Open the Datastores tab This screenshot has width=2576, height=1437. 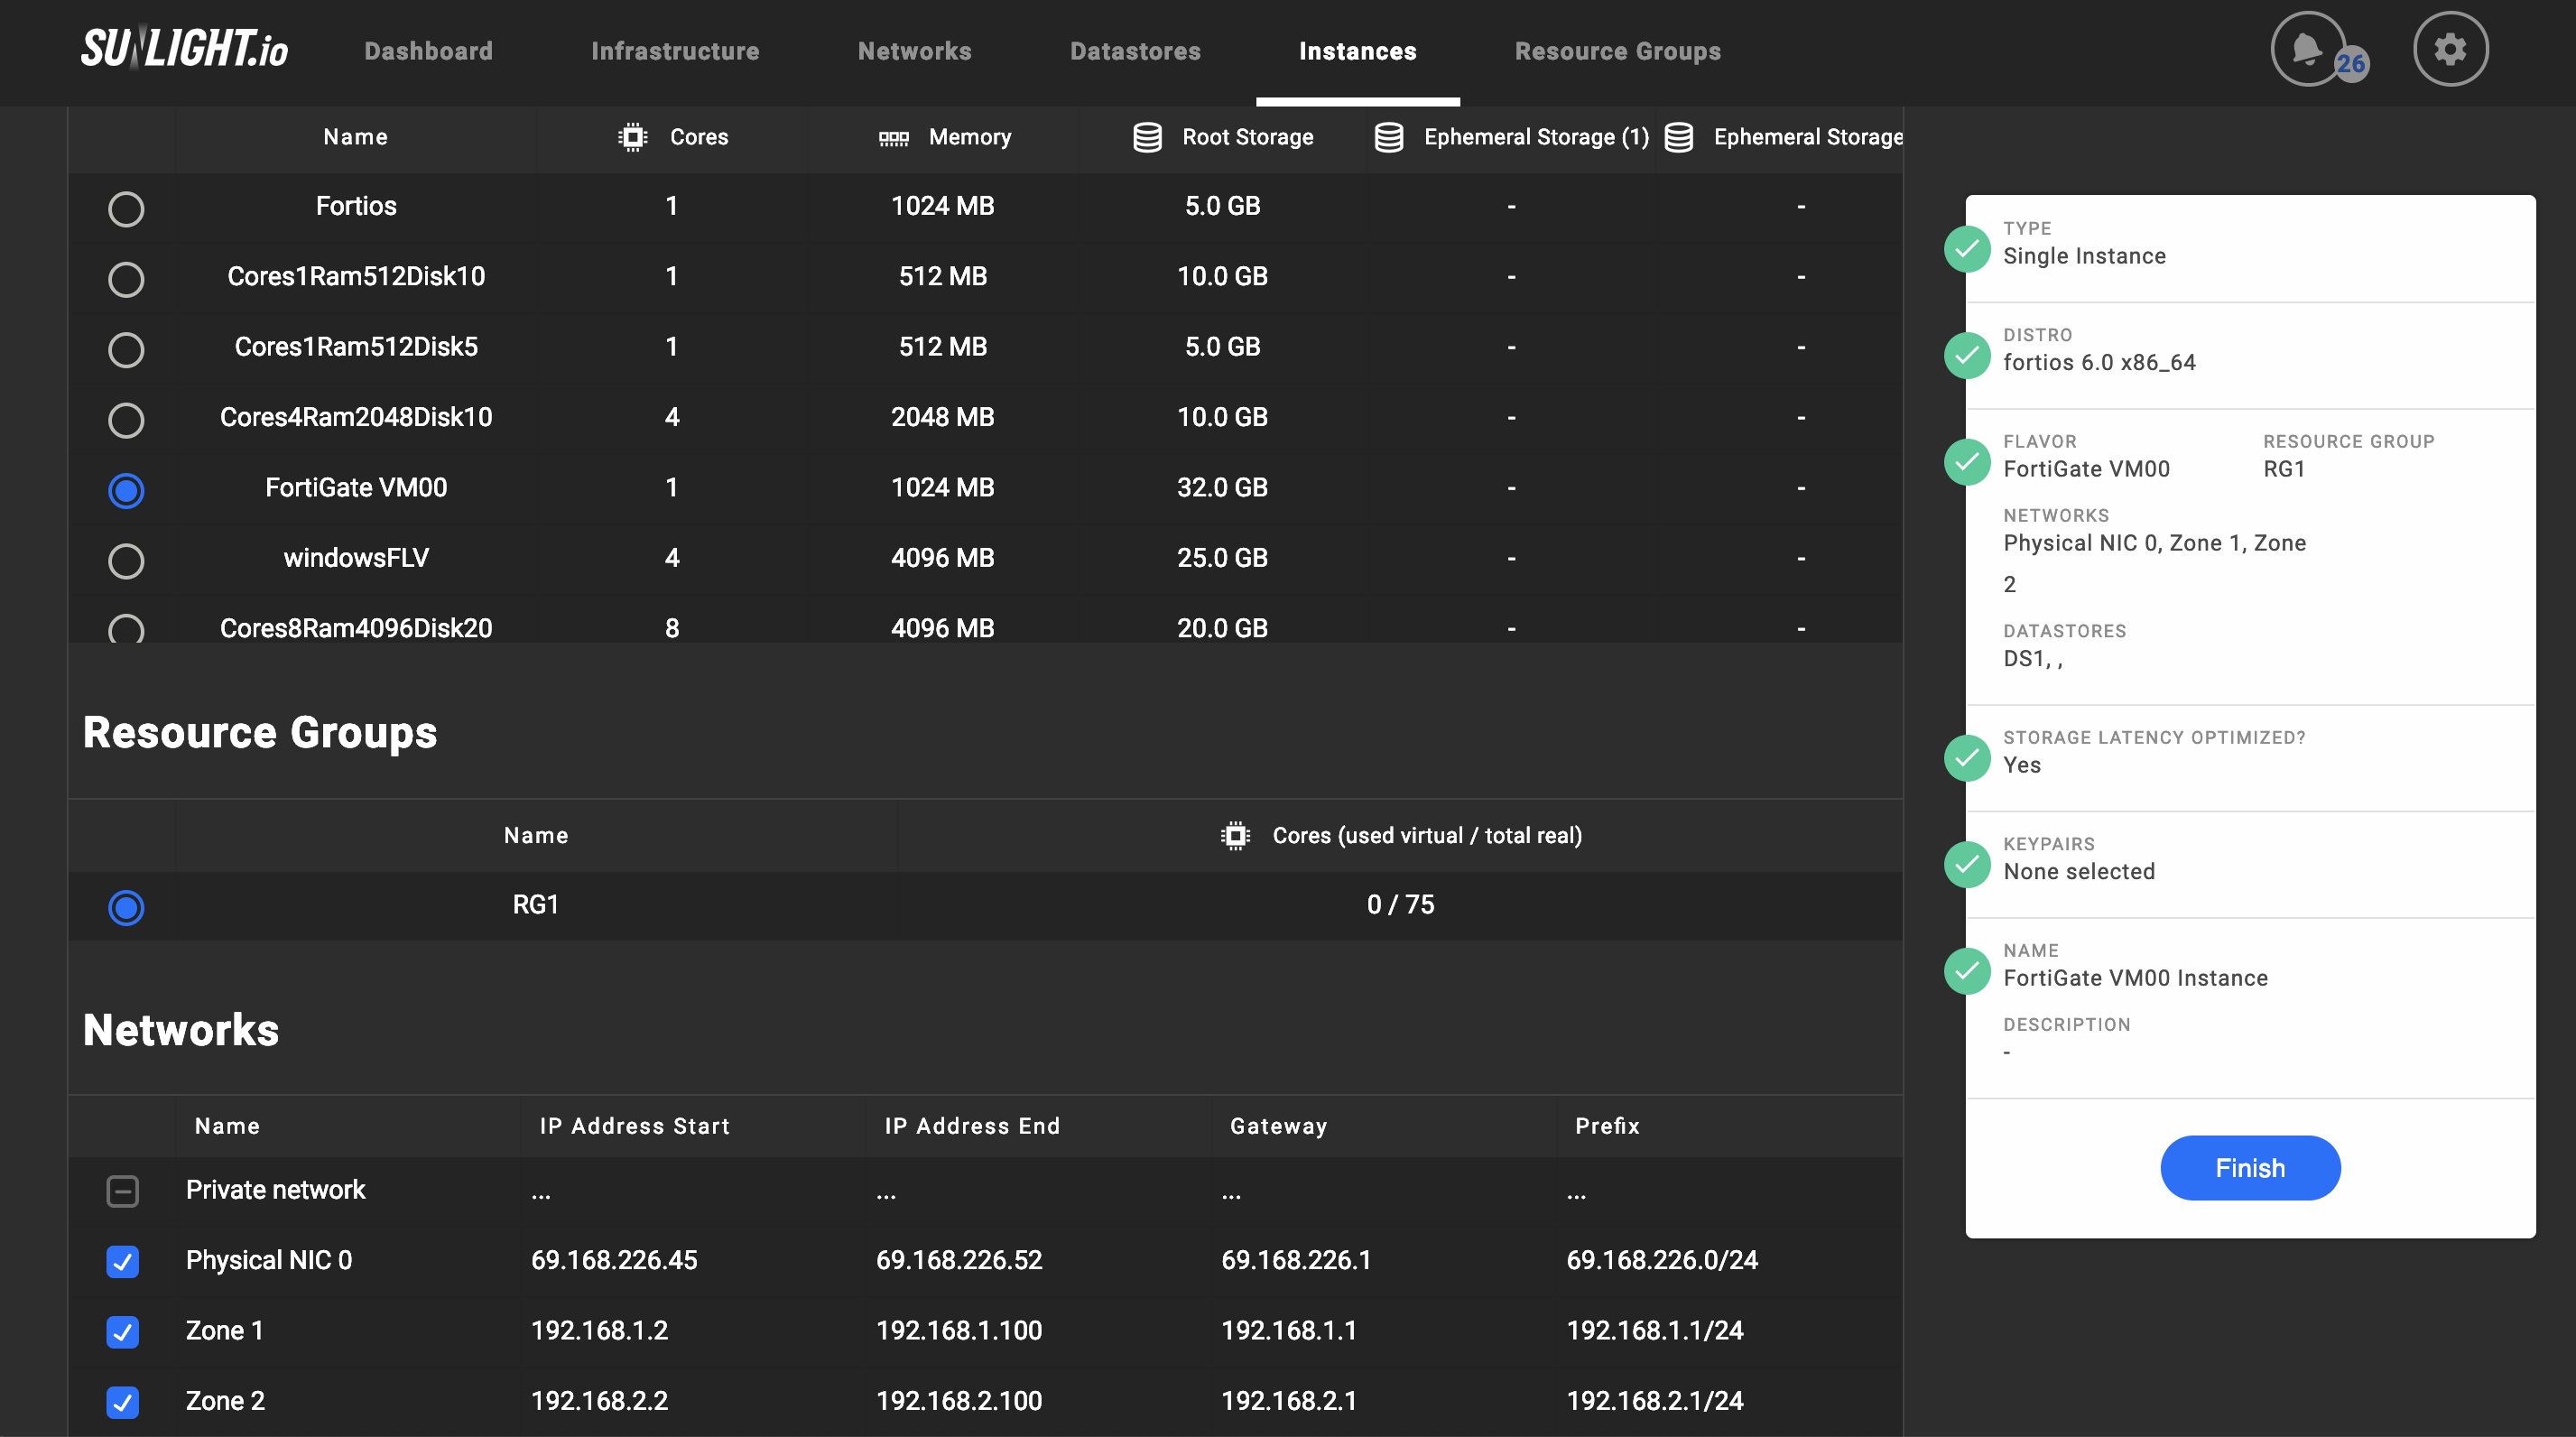[1135, 51]
